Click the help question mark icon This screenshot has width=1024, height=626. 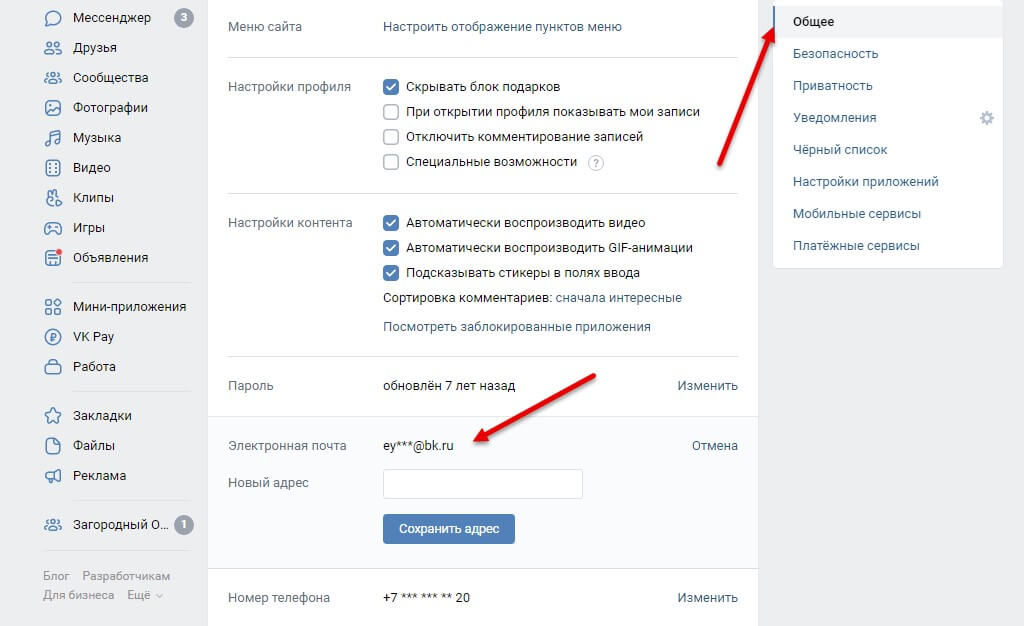[596, 163]
